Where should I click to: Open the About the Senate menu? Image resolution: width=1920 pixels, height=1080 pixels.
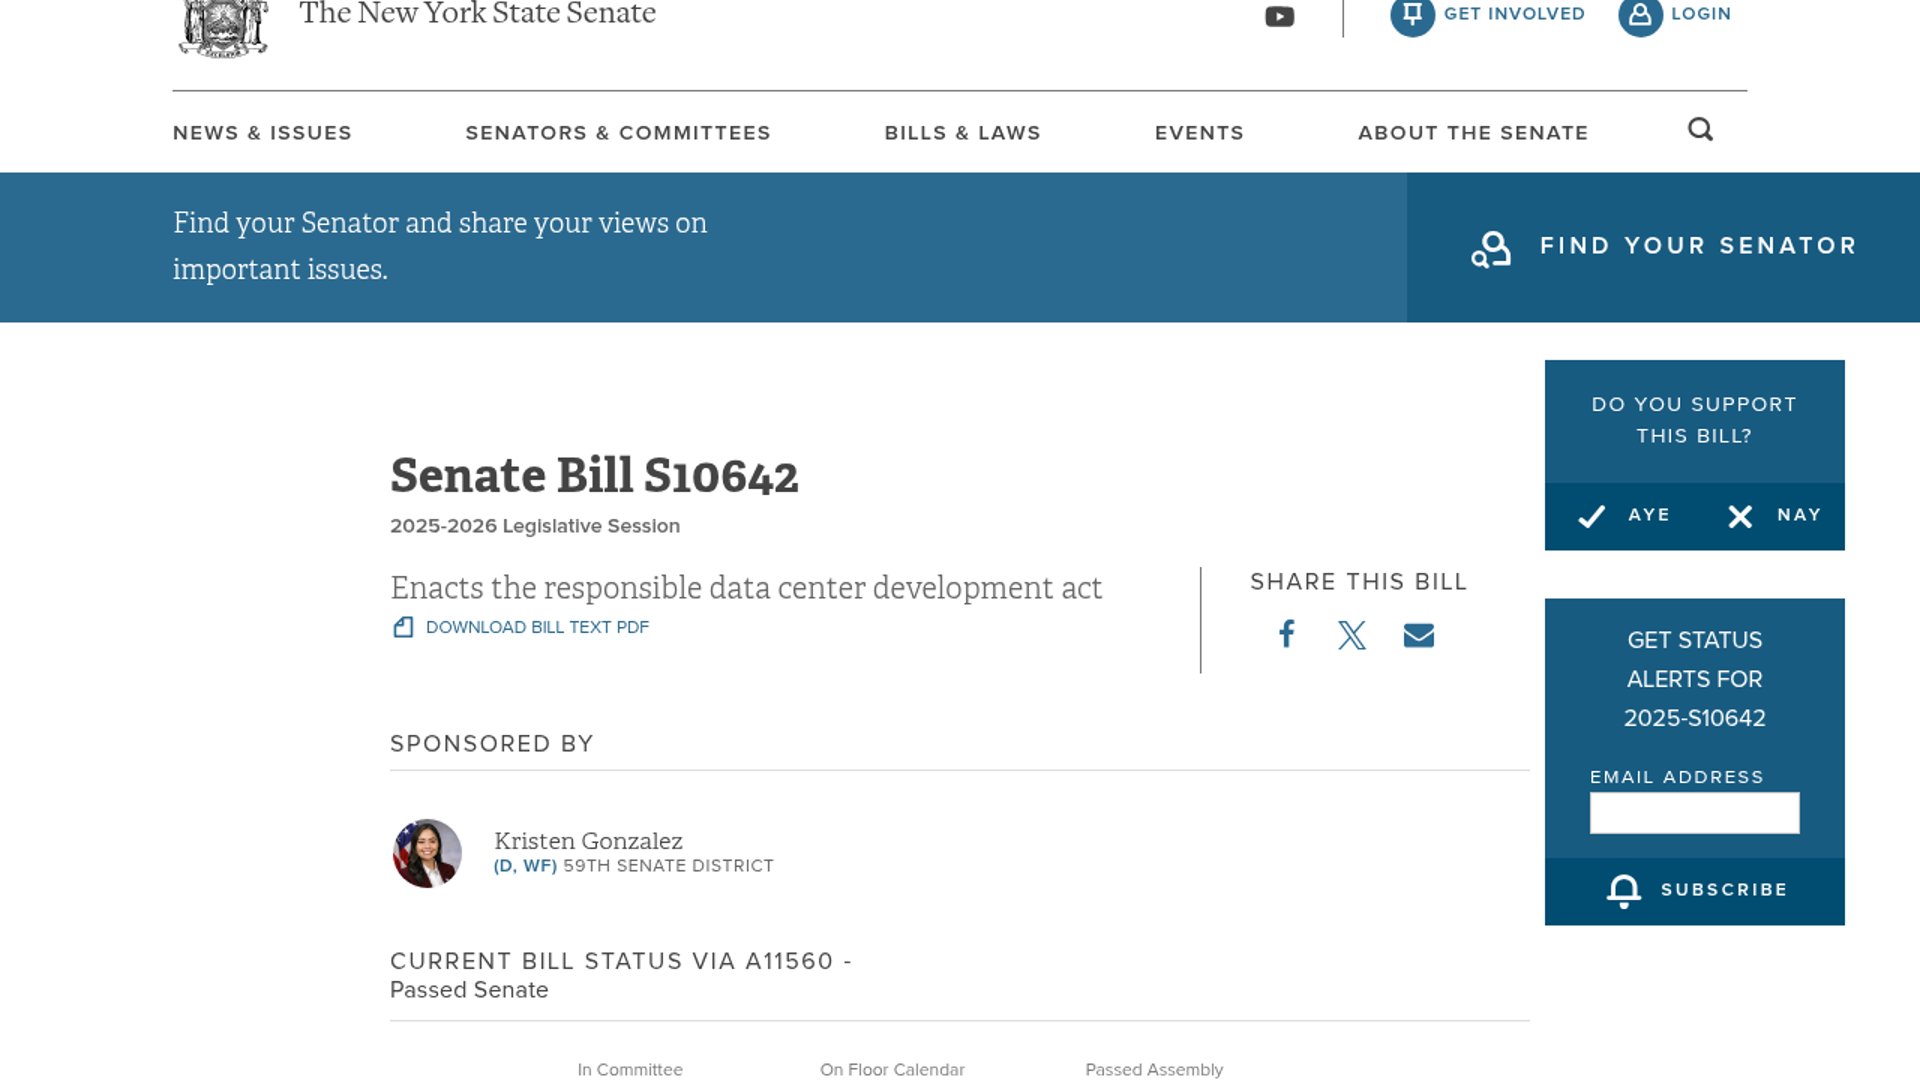point(1473,133)
